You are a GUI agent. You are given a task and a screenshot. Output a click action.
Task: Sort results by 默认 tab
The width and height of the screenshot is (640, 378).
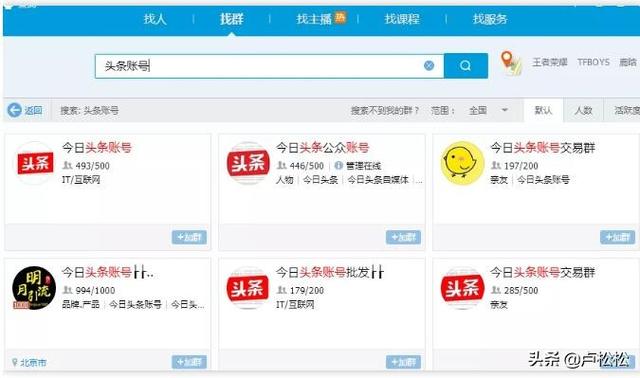click(x=543, y=110)
